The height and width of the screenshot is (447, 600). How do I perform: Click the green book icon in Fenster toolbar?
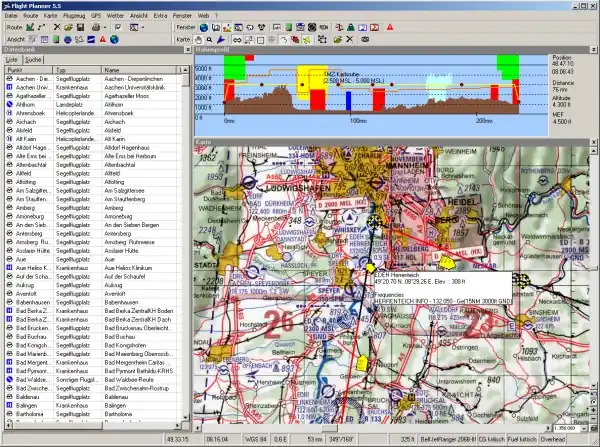(289, 27)
